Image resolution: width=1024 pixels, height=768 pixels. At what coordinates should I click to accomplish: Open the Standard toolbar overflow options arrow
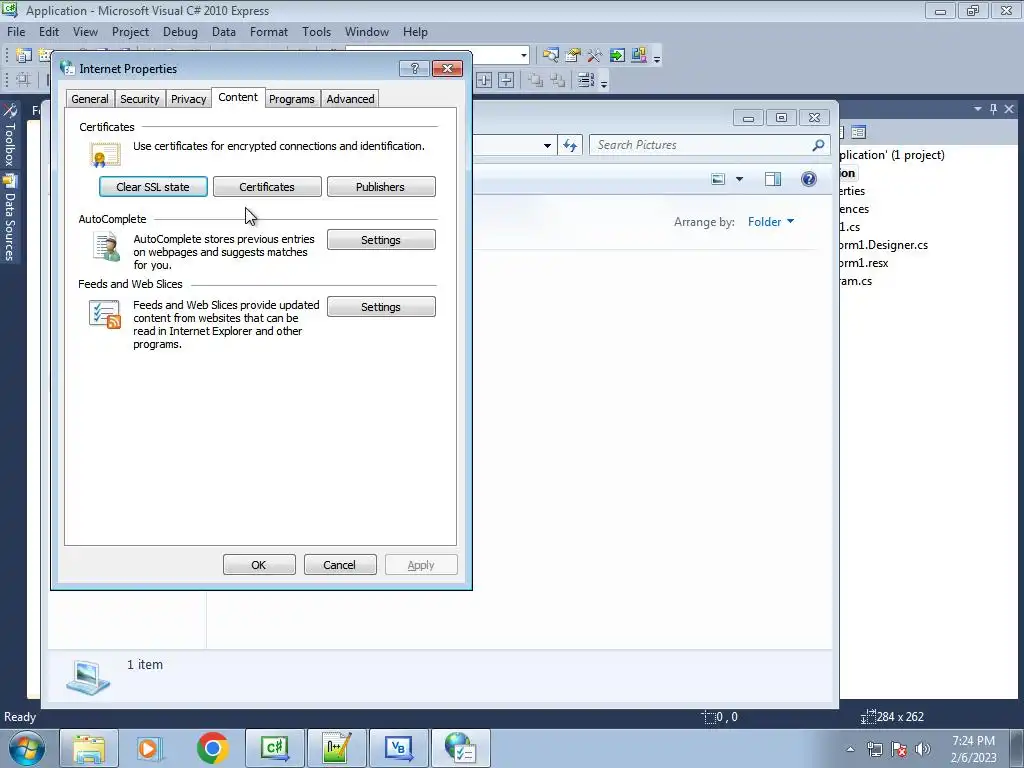(x=657, y=58)
